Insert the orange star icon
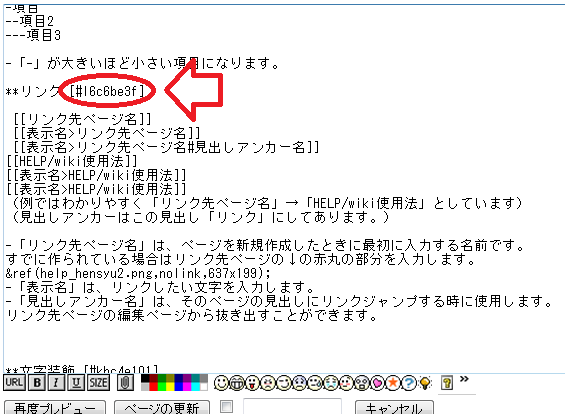 [x=393, y=383]
